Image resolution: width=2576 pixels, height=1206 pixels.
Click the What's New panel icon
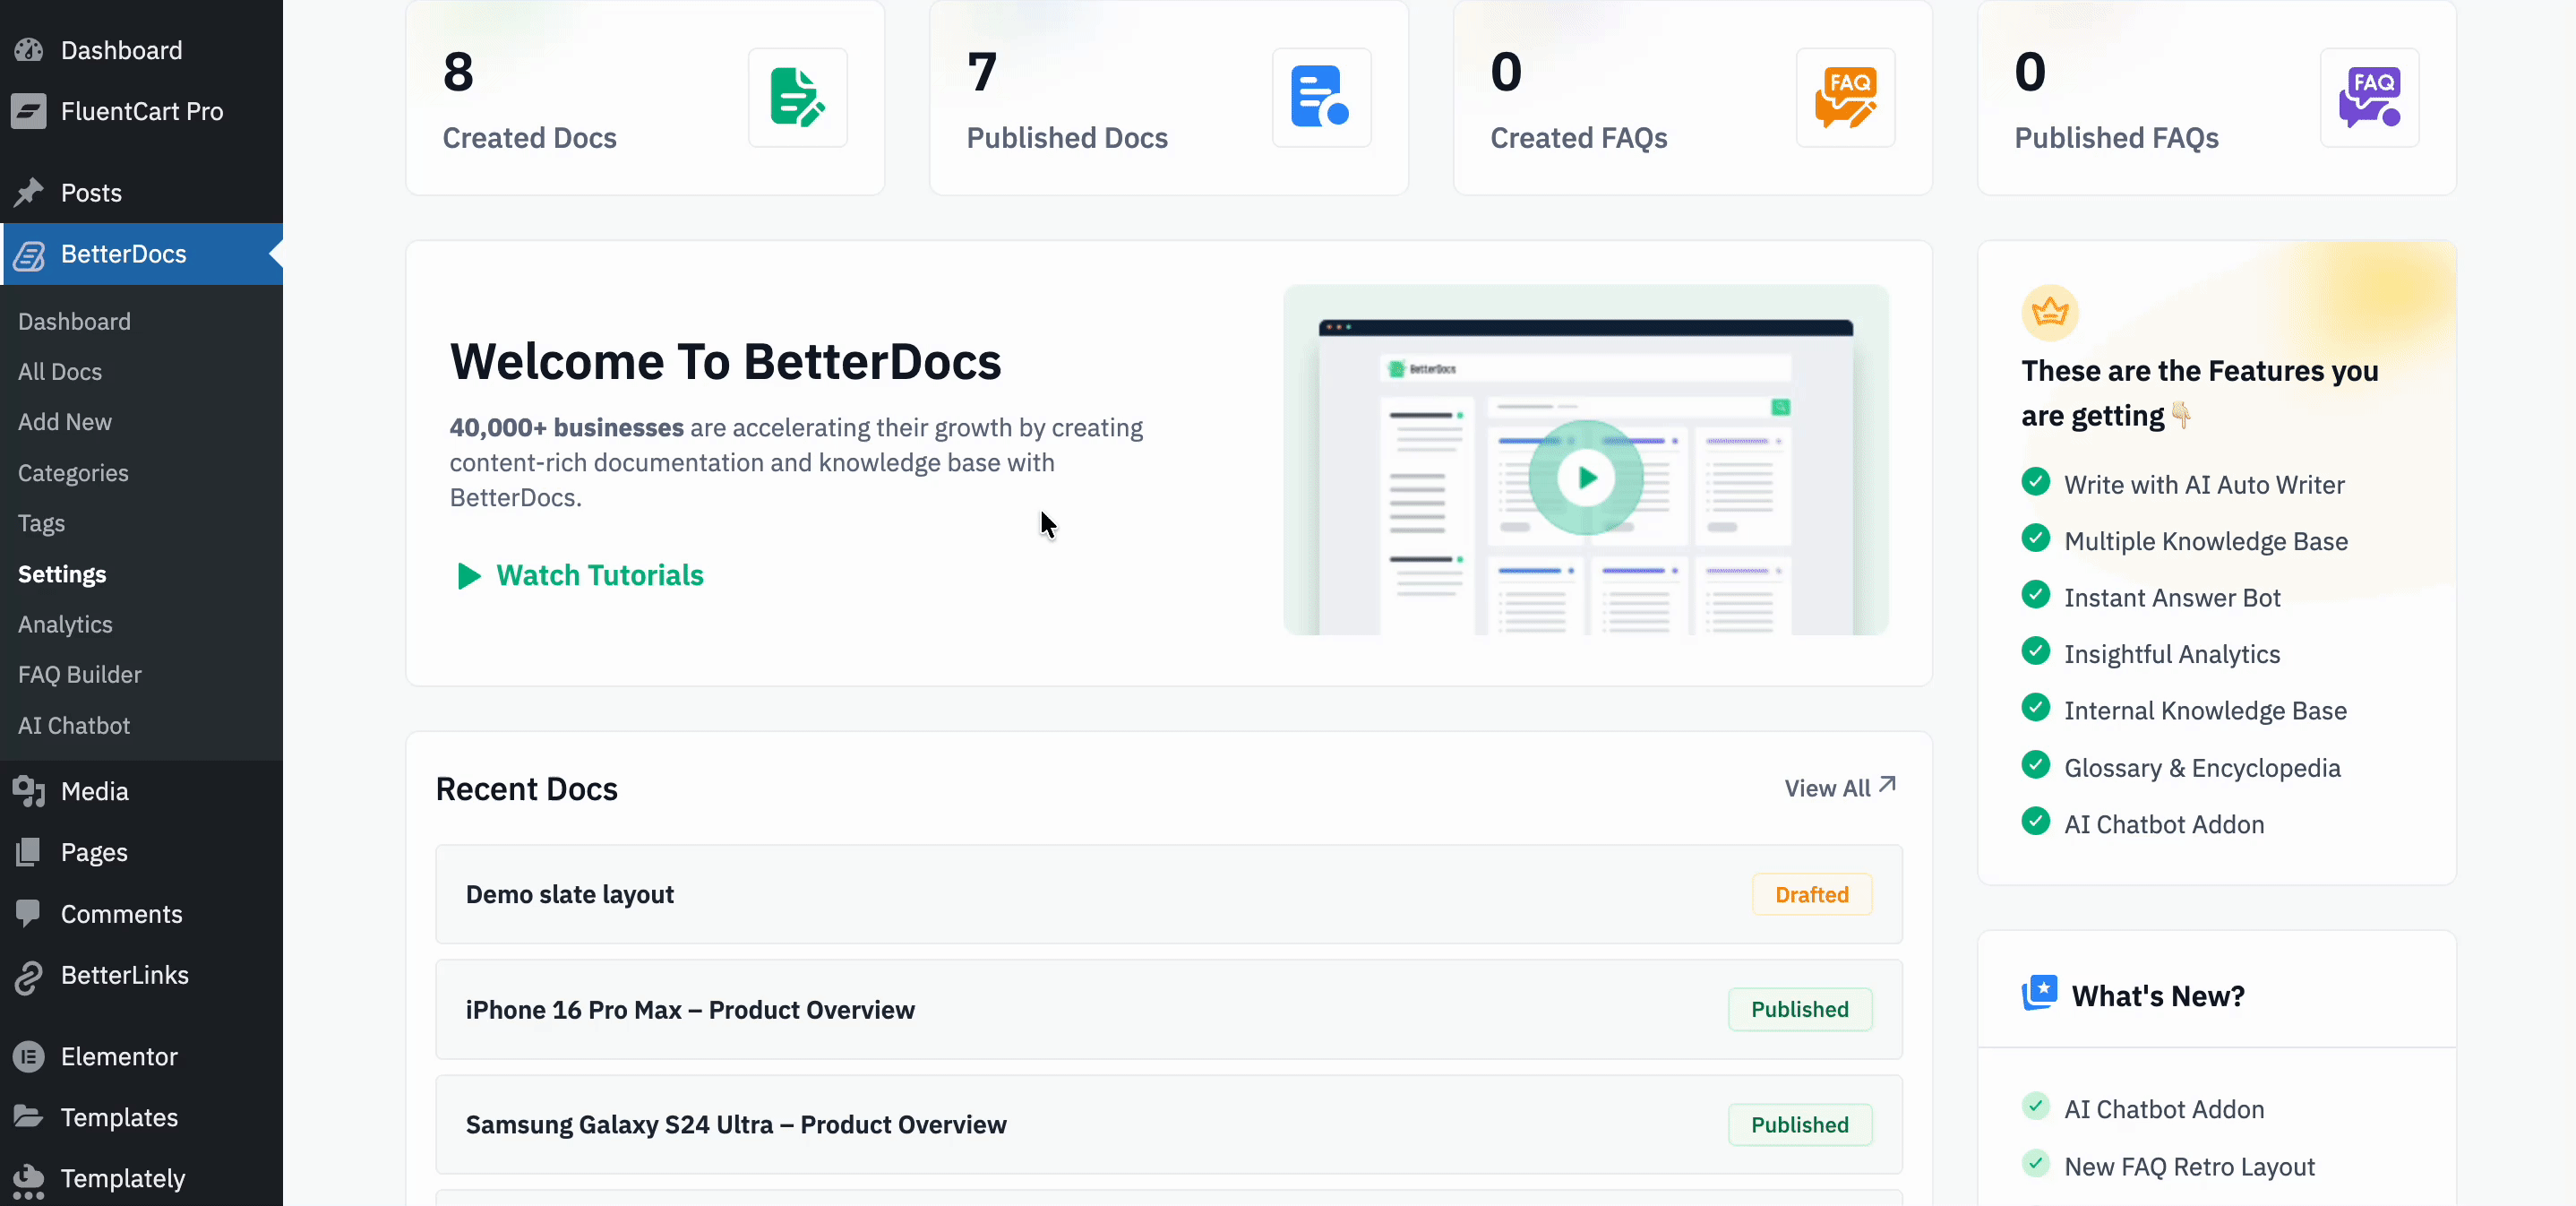[2040, 993]
